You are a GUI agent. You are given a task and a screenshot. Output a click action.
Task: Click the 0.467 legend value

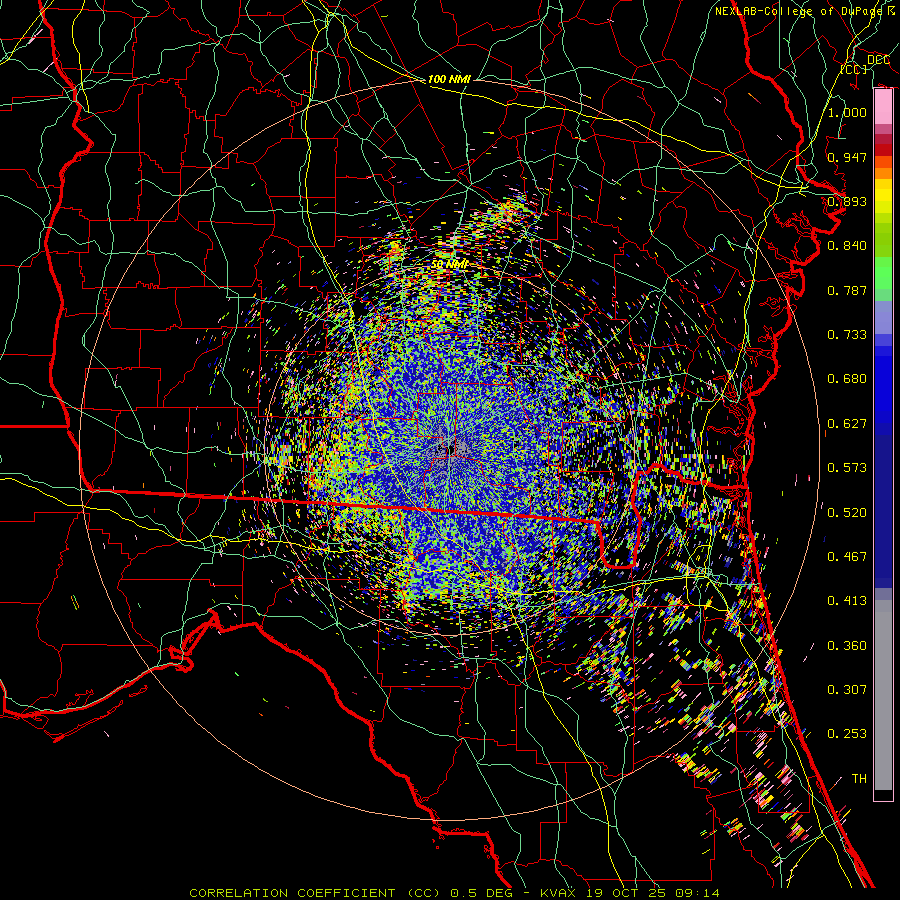click(x=847, y=557)
